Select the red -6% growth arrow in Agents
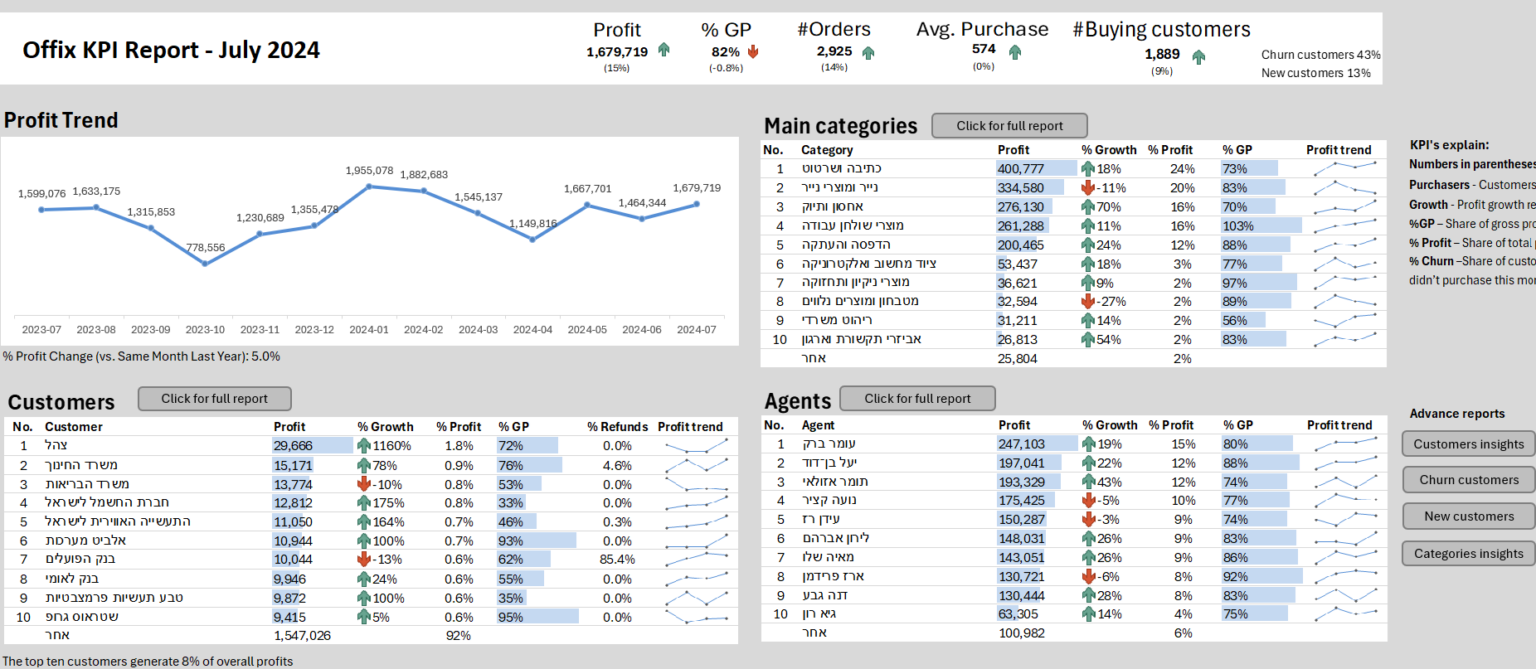The width and height of the screenshot is (1536, 669). (x=1088, y=577)
